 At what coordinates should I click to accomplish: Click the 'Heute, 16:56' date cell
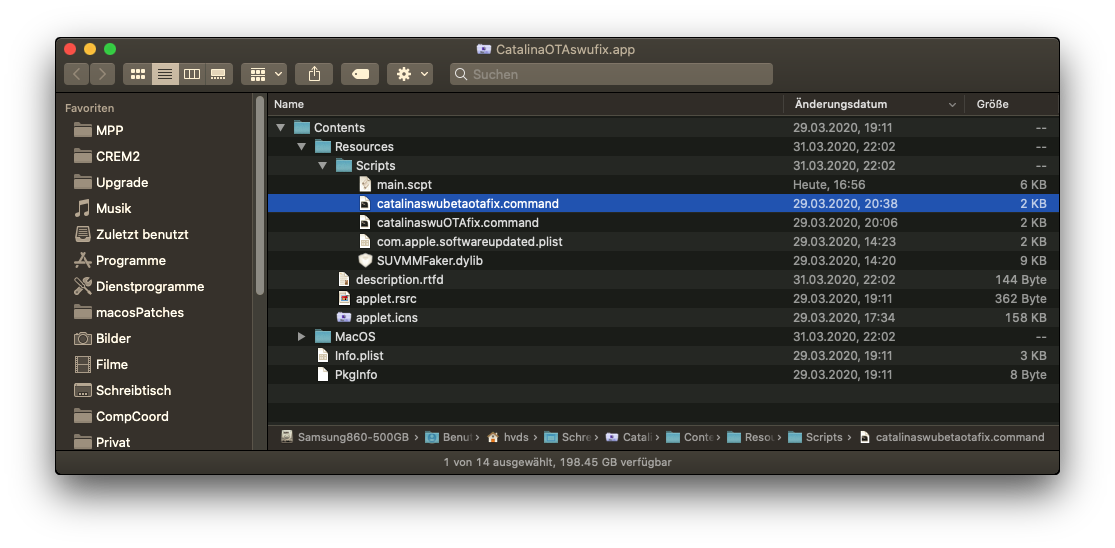[x=829, y=185]
